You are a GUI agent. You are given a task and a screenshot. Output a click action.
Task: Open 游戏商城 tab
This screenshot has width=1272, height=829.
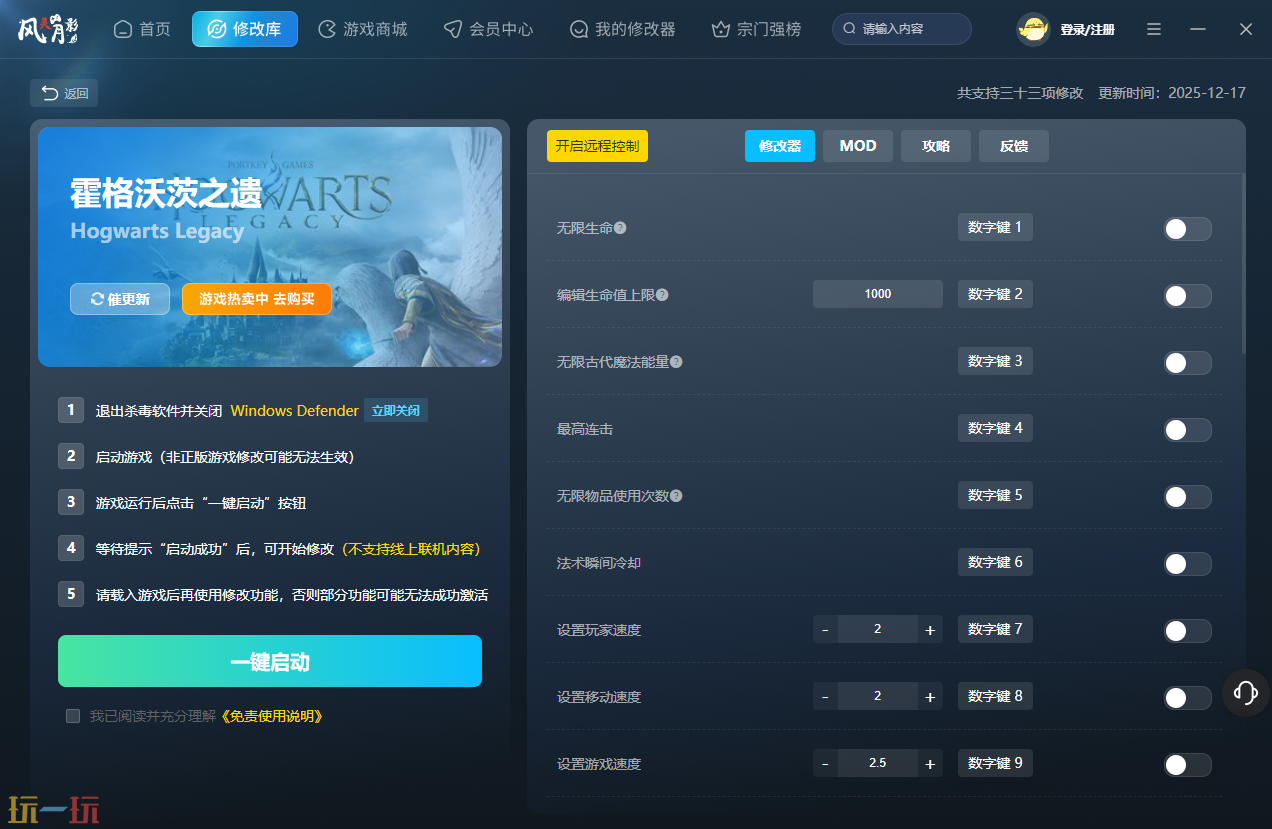coord(363,29)
